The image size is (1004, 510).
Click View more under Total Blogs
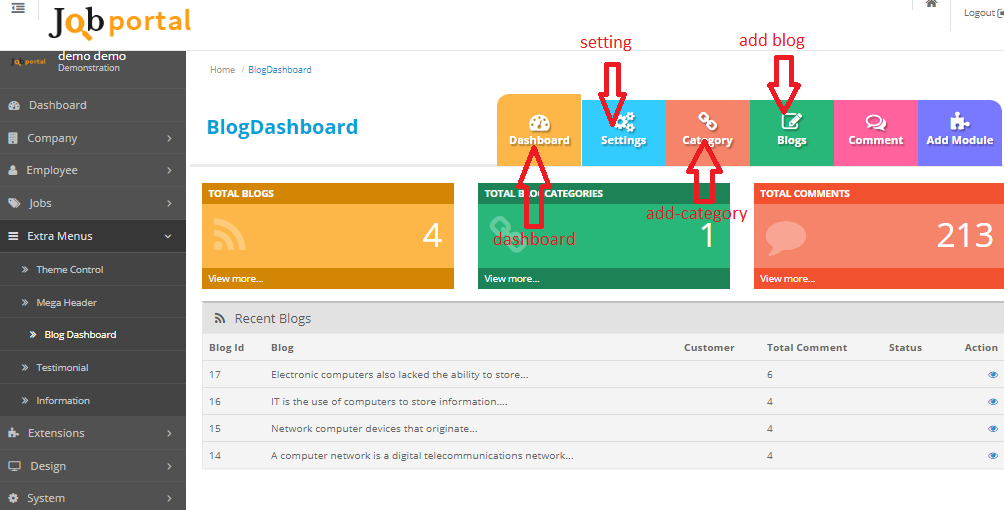point(235,279)
